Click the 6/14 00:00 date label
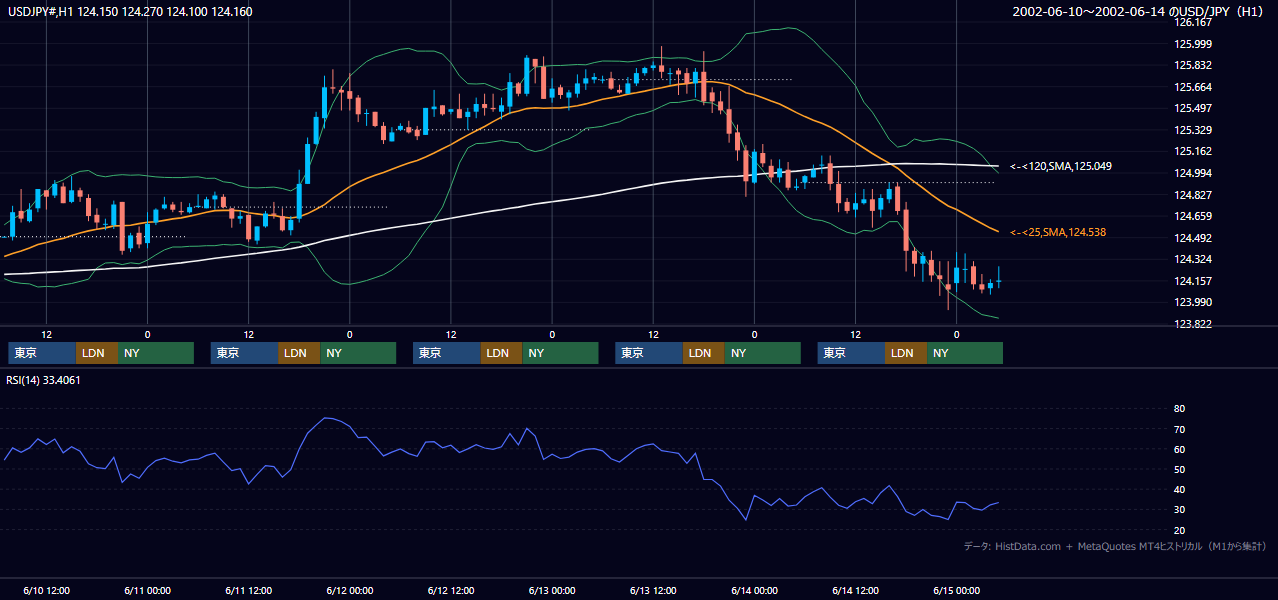 point(754,590)
